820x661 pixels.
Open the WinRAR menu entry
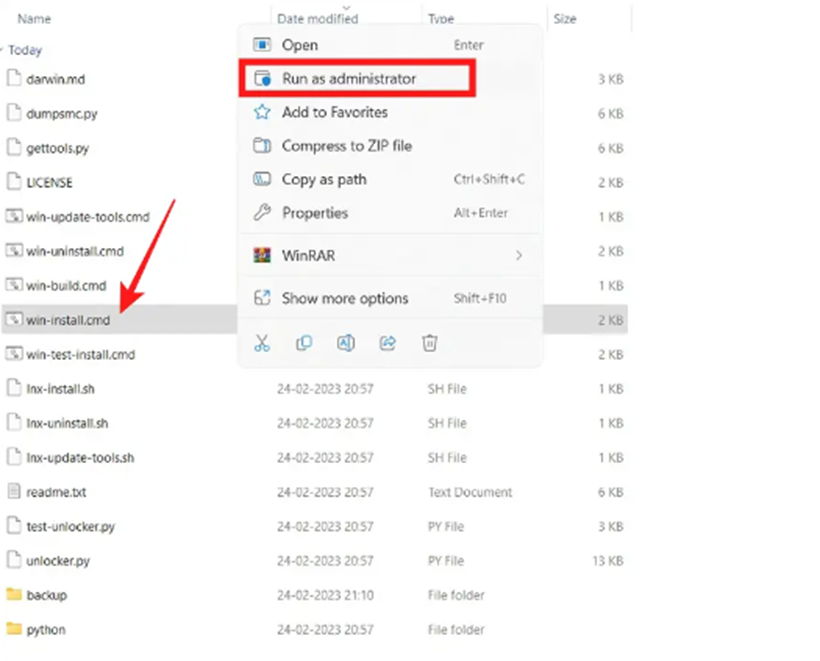pos(390,255)
